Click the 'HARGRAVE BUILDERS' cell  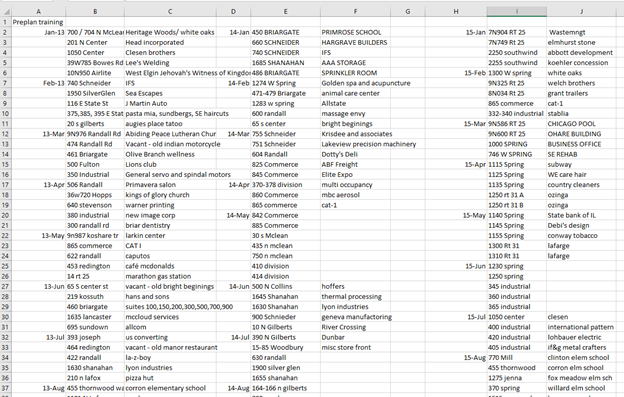(x=355, y=43)
